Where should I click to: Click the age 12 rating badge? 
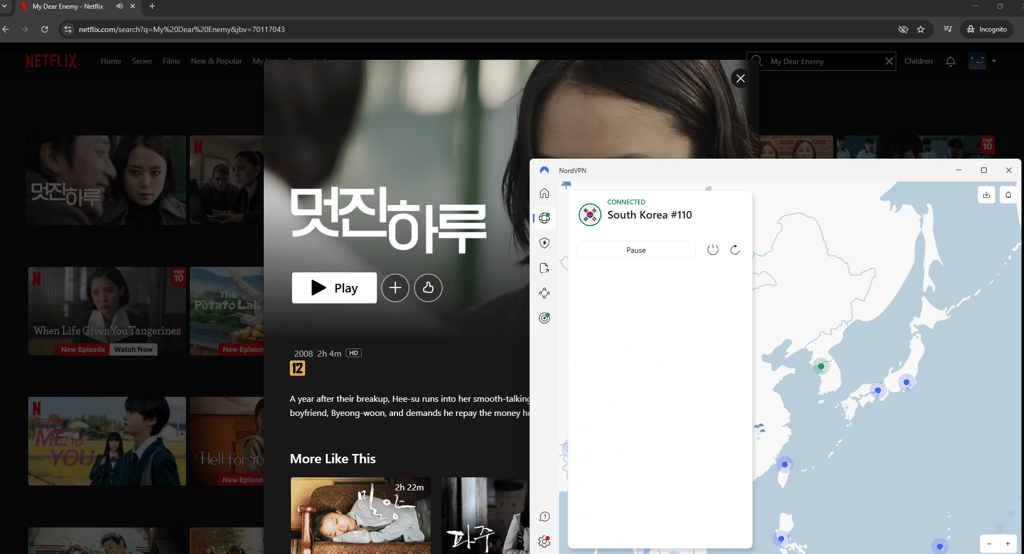(297, 368)
